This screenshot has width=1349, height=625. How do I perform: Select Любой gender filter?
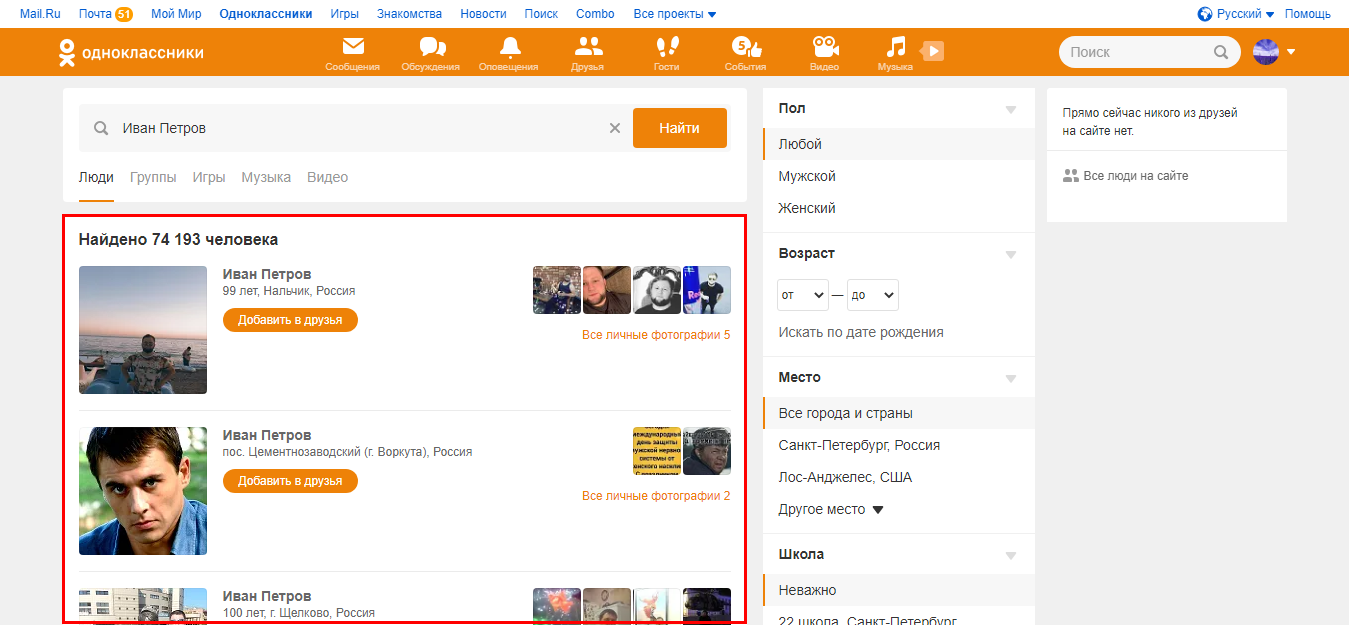[899, 144]
